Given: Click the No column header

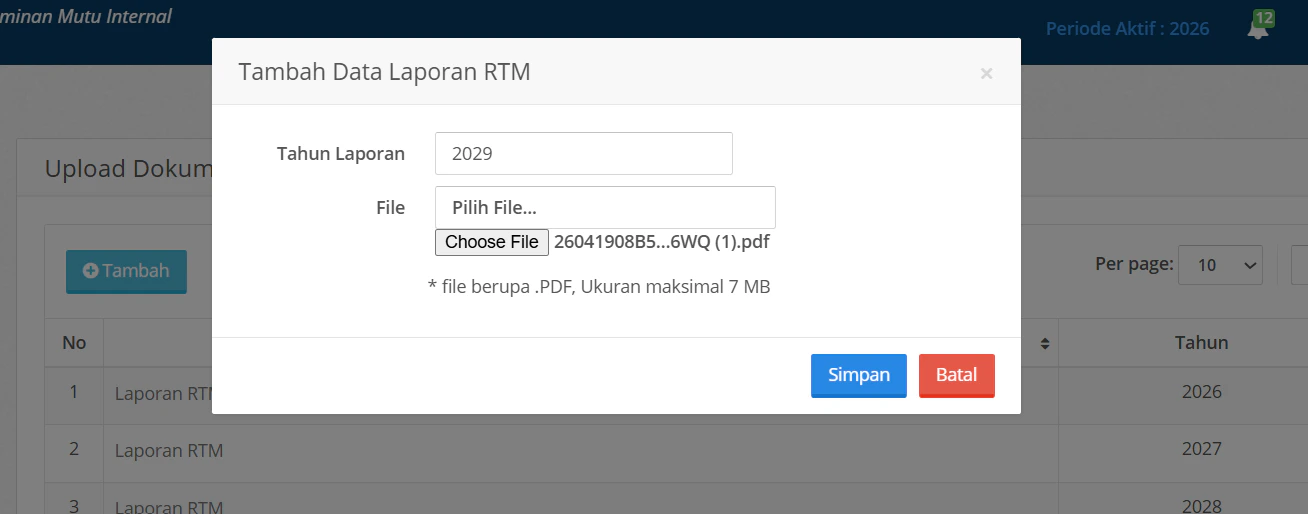Looking at the screenshot, I should click(x=74, y=343).
